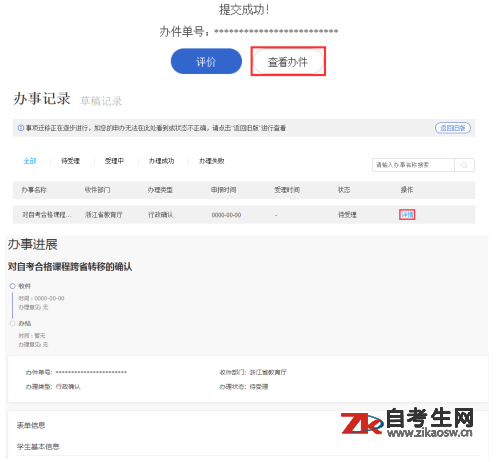Click the 收件 progress step marker
Viewport: 497px width, 462px height.
click(13, 286)
